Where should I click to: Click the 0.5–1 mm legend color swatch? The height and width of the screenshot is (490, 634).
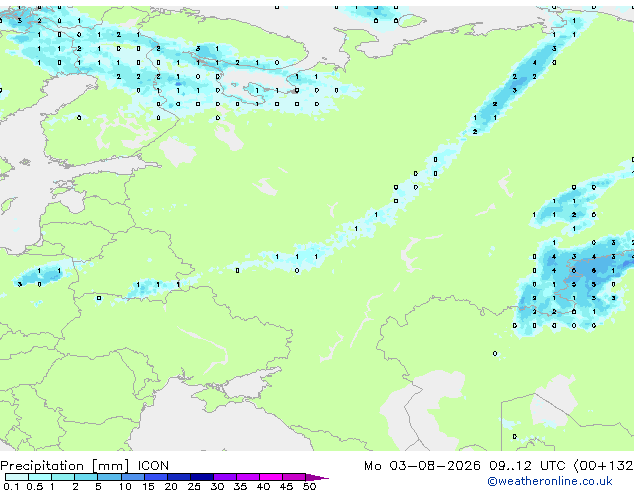[x=40, y=477]
